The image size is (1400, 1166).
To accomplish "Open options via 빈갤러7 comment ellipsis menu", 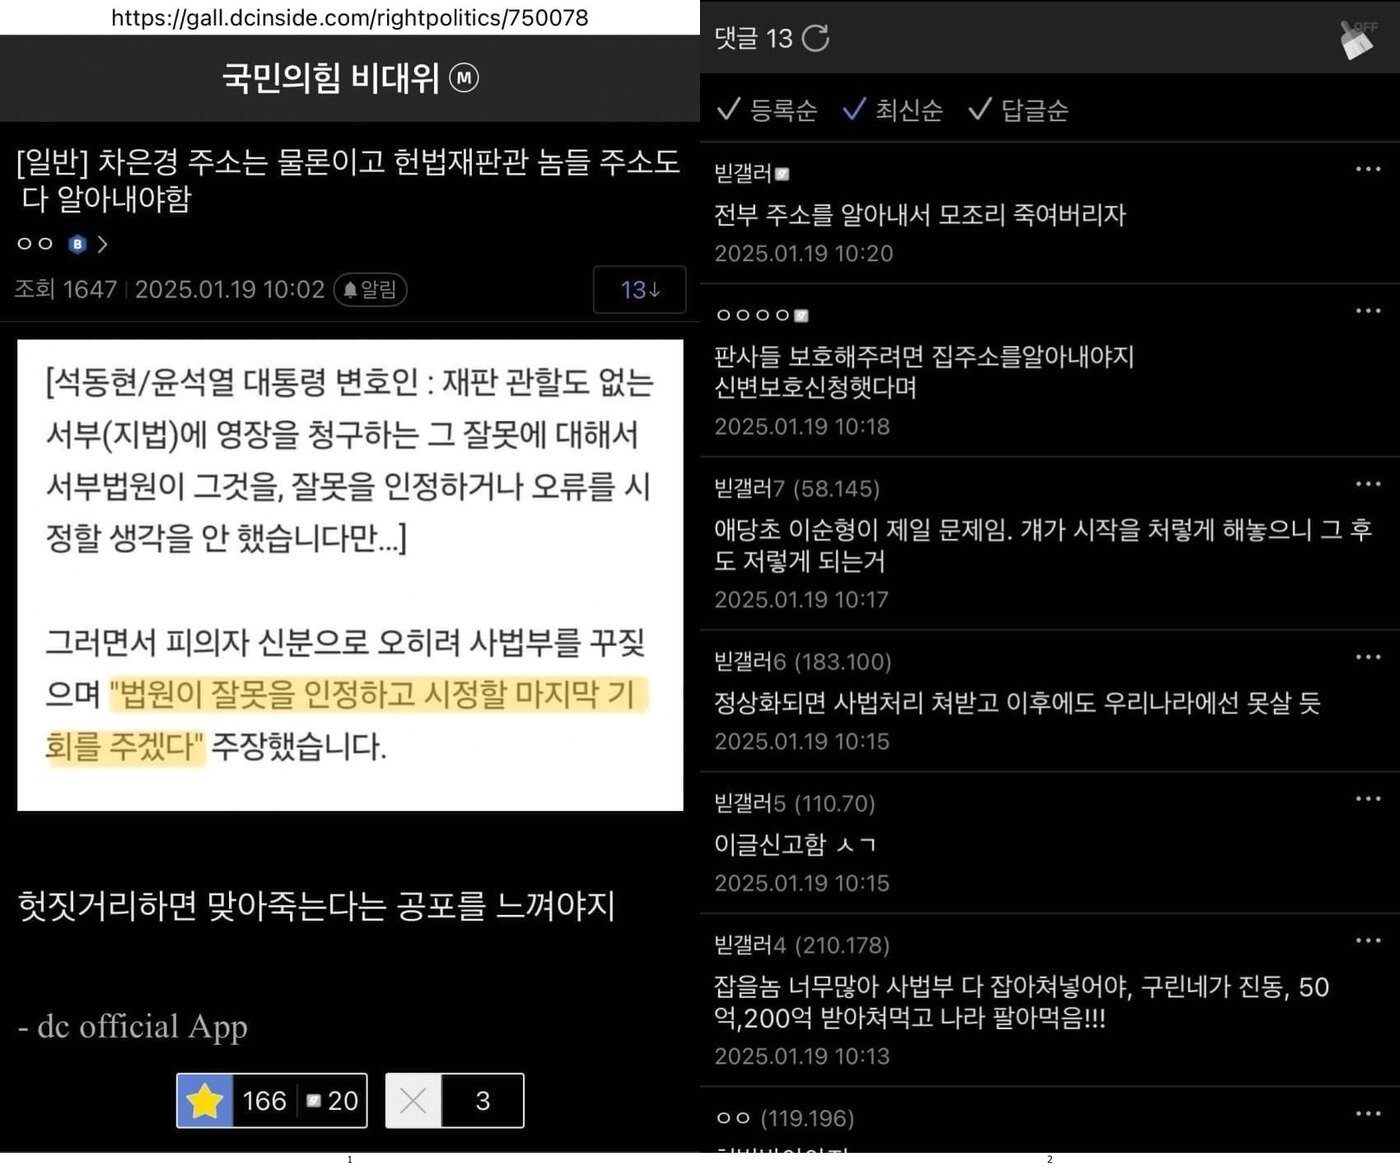I will 1368,484.
